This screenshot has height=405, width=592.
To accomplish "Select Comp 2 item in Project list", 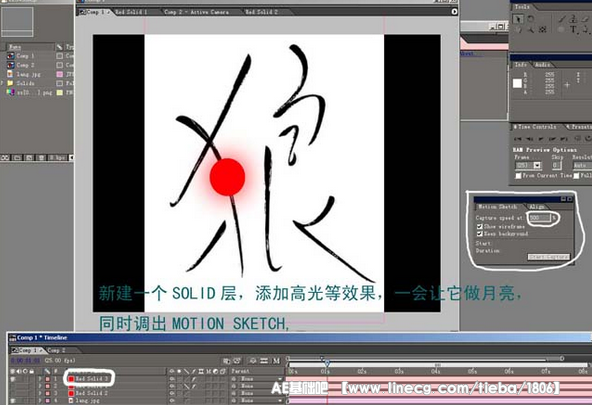I will (25, 65).
